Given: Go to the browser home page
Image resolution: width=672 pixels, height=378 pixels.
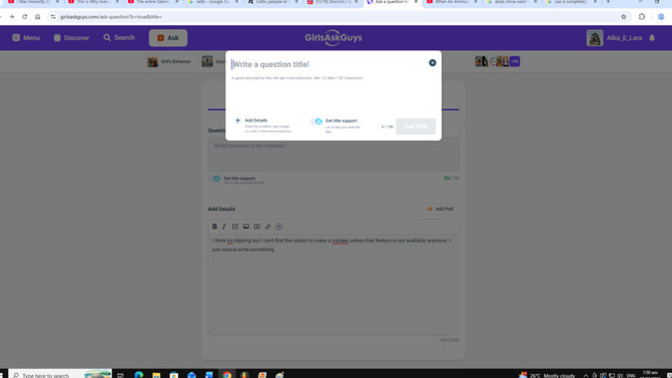Looking at the screenshot, I should 38,17.
